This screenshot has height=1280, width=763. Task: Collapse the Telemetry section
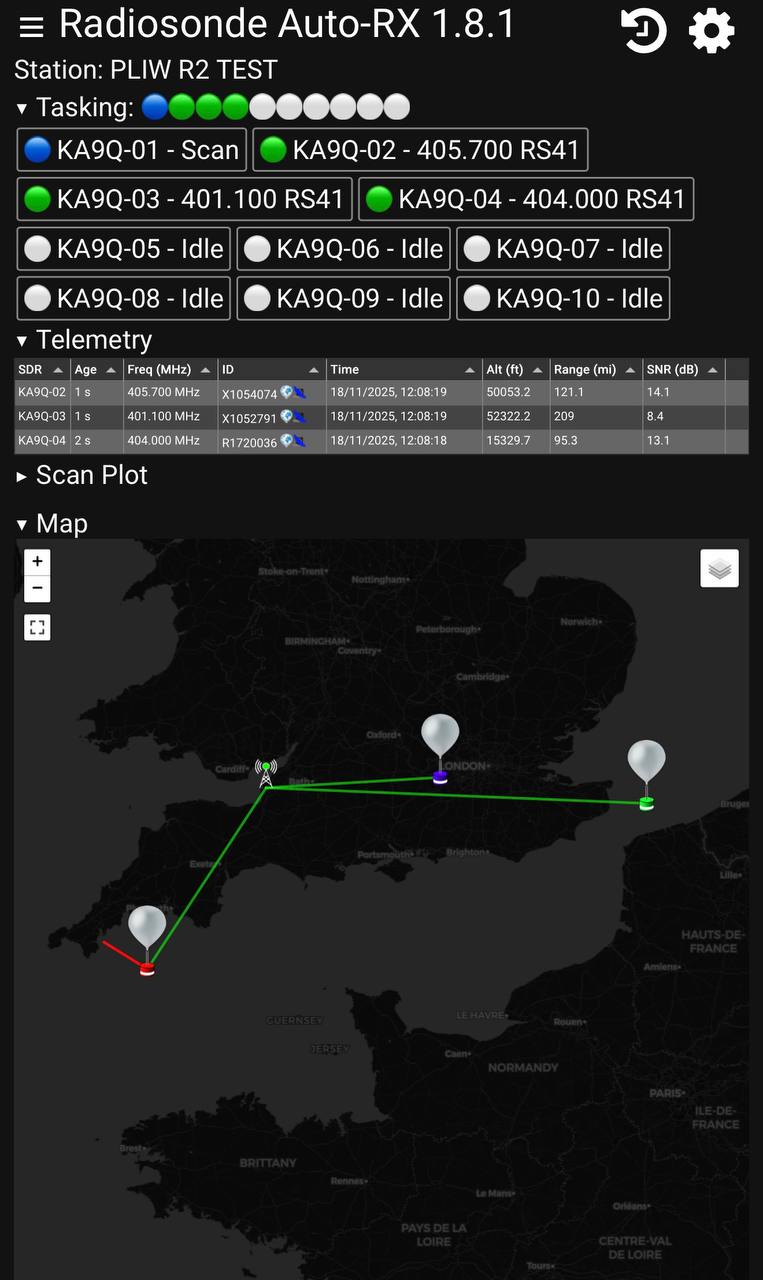pyautogui.click(x=22, y=341)
